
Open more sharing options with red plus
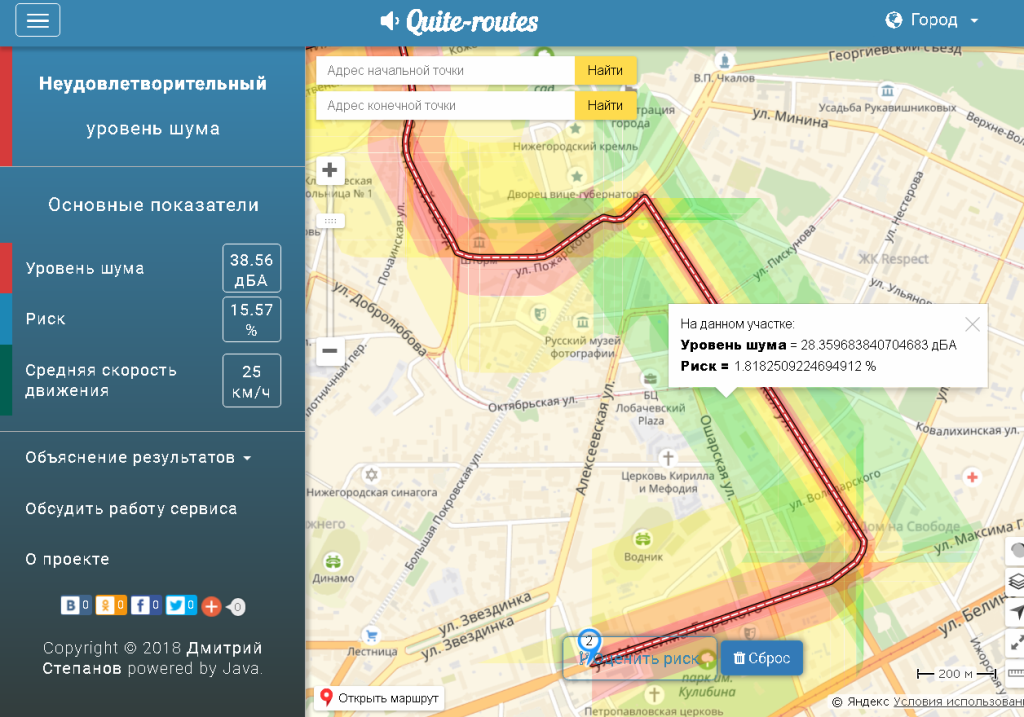point(211,606)
